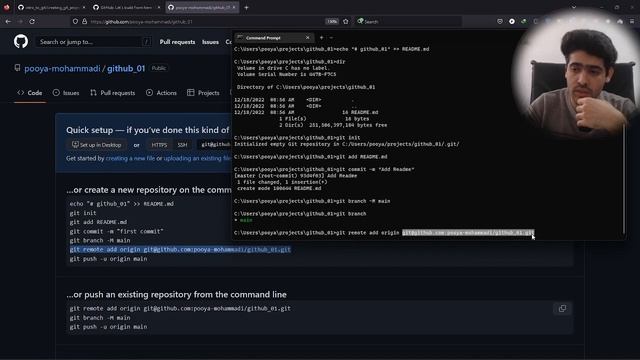Open Pull requests in GitHub header

tap(177, 42)
